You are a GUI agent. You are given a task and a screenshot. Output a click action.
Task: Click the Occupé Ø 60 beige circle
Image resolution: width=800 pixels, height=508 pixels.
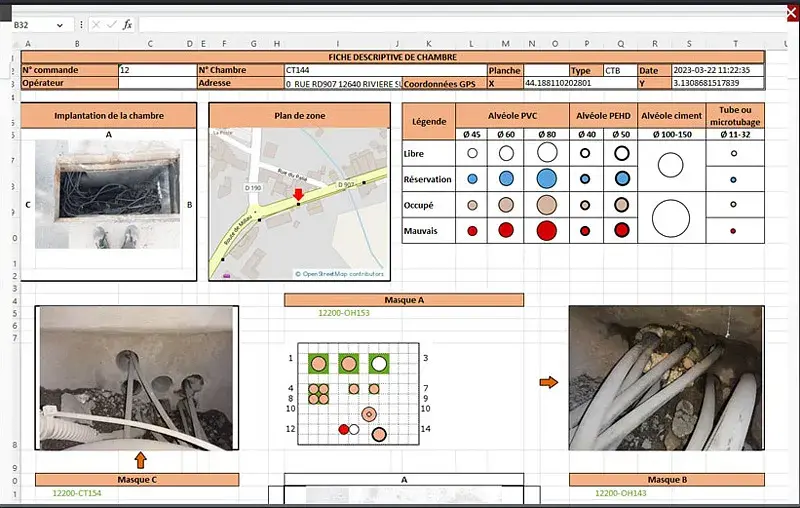point(506,205)
